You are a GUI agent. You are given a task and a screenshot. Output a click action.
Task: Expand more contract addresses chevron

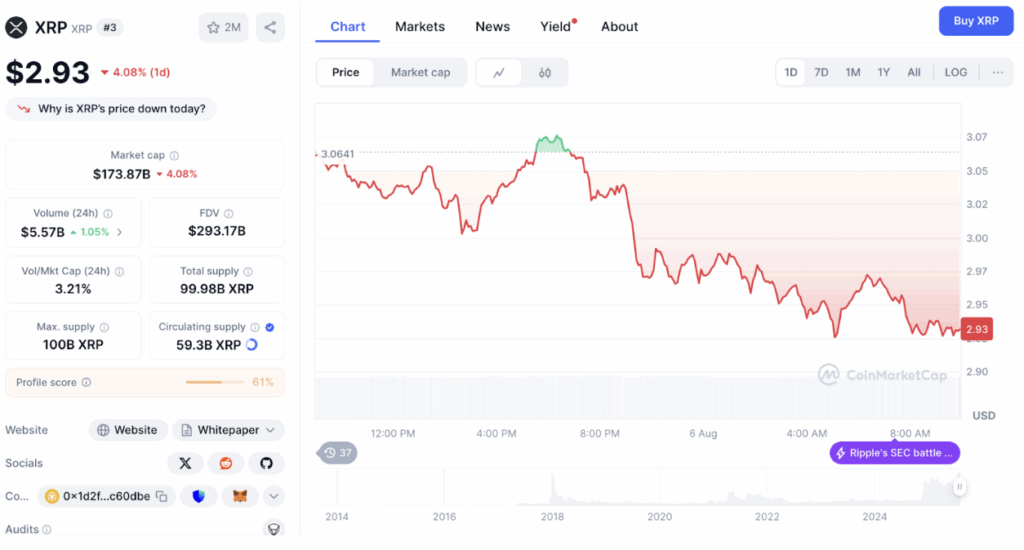[x=273, y=496]
